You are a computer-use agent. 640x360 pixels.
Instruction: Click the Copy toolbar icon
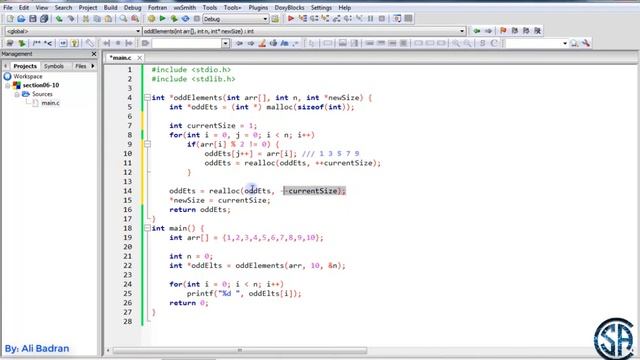point(97,19)
